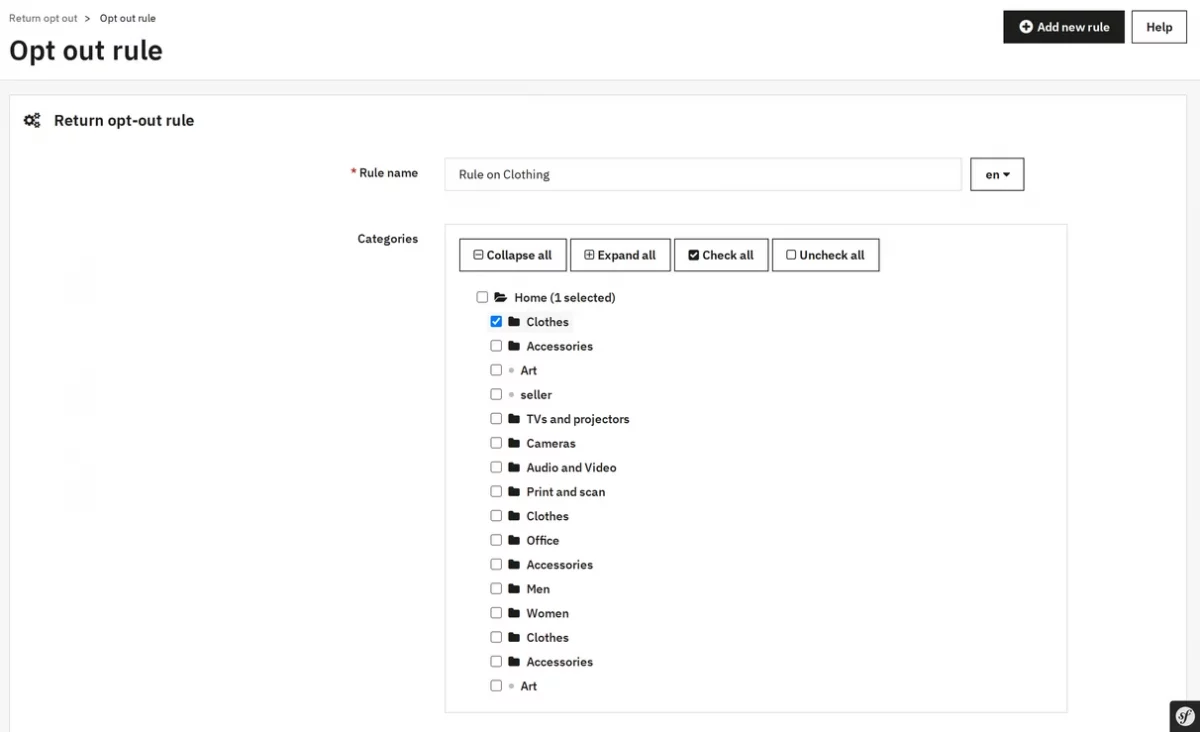Tick the Print and scan checkbox

[x=496, y=492]
